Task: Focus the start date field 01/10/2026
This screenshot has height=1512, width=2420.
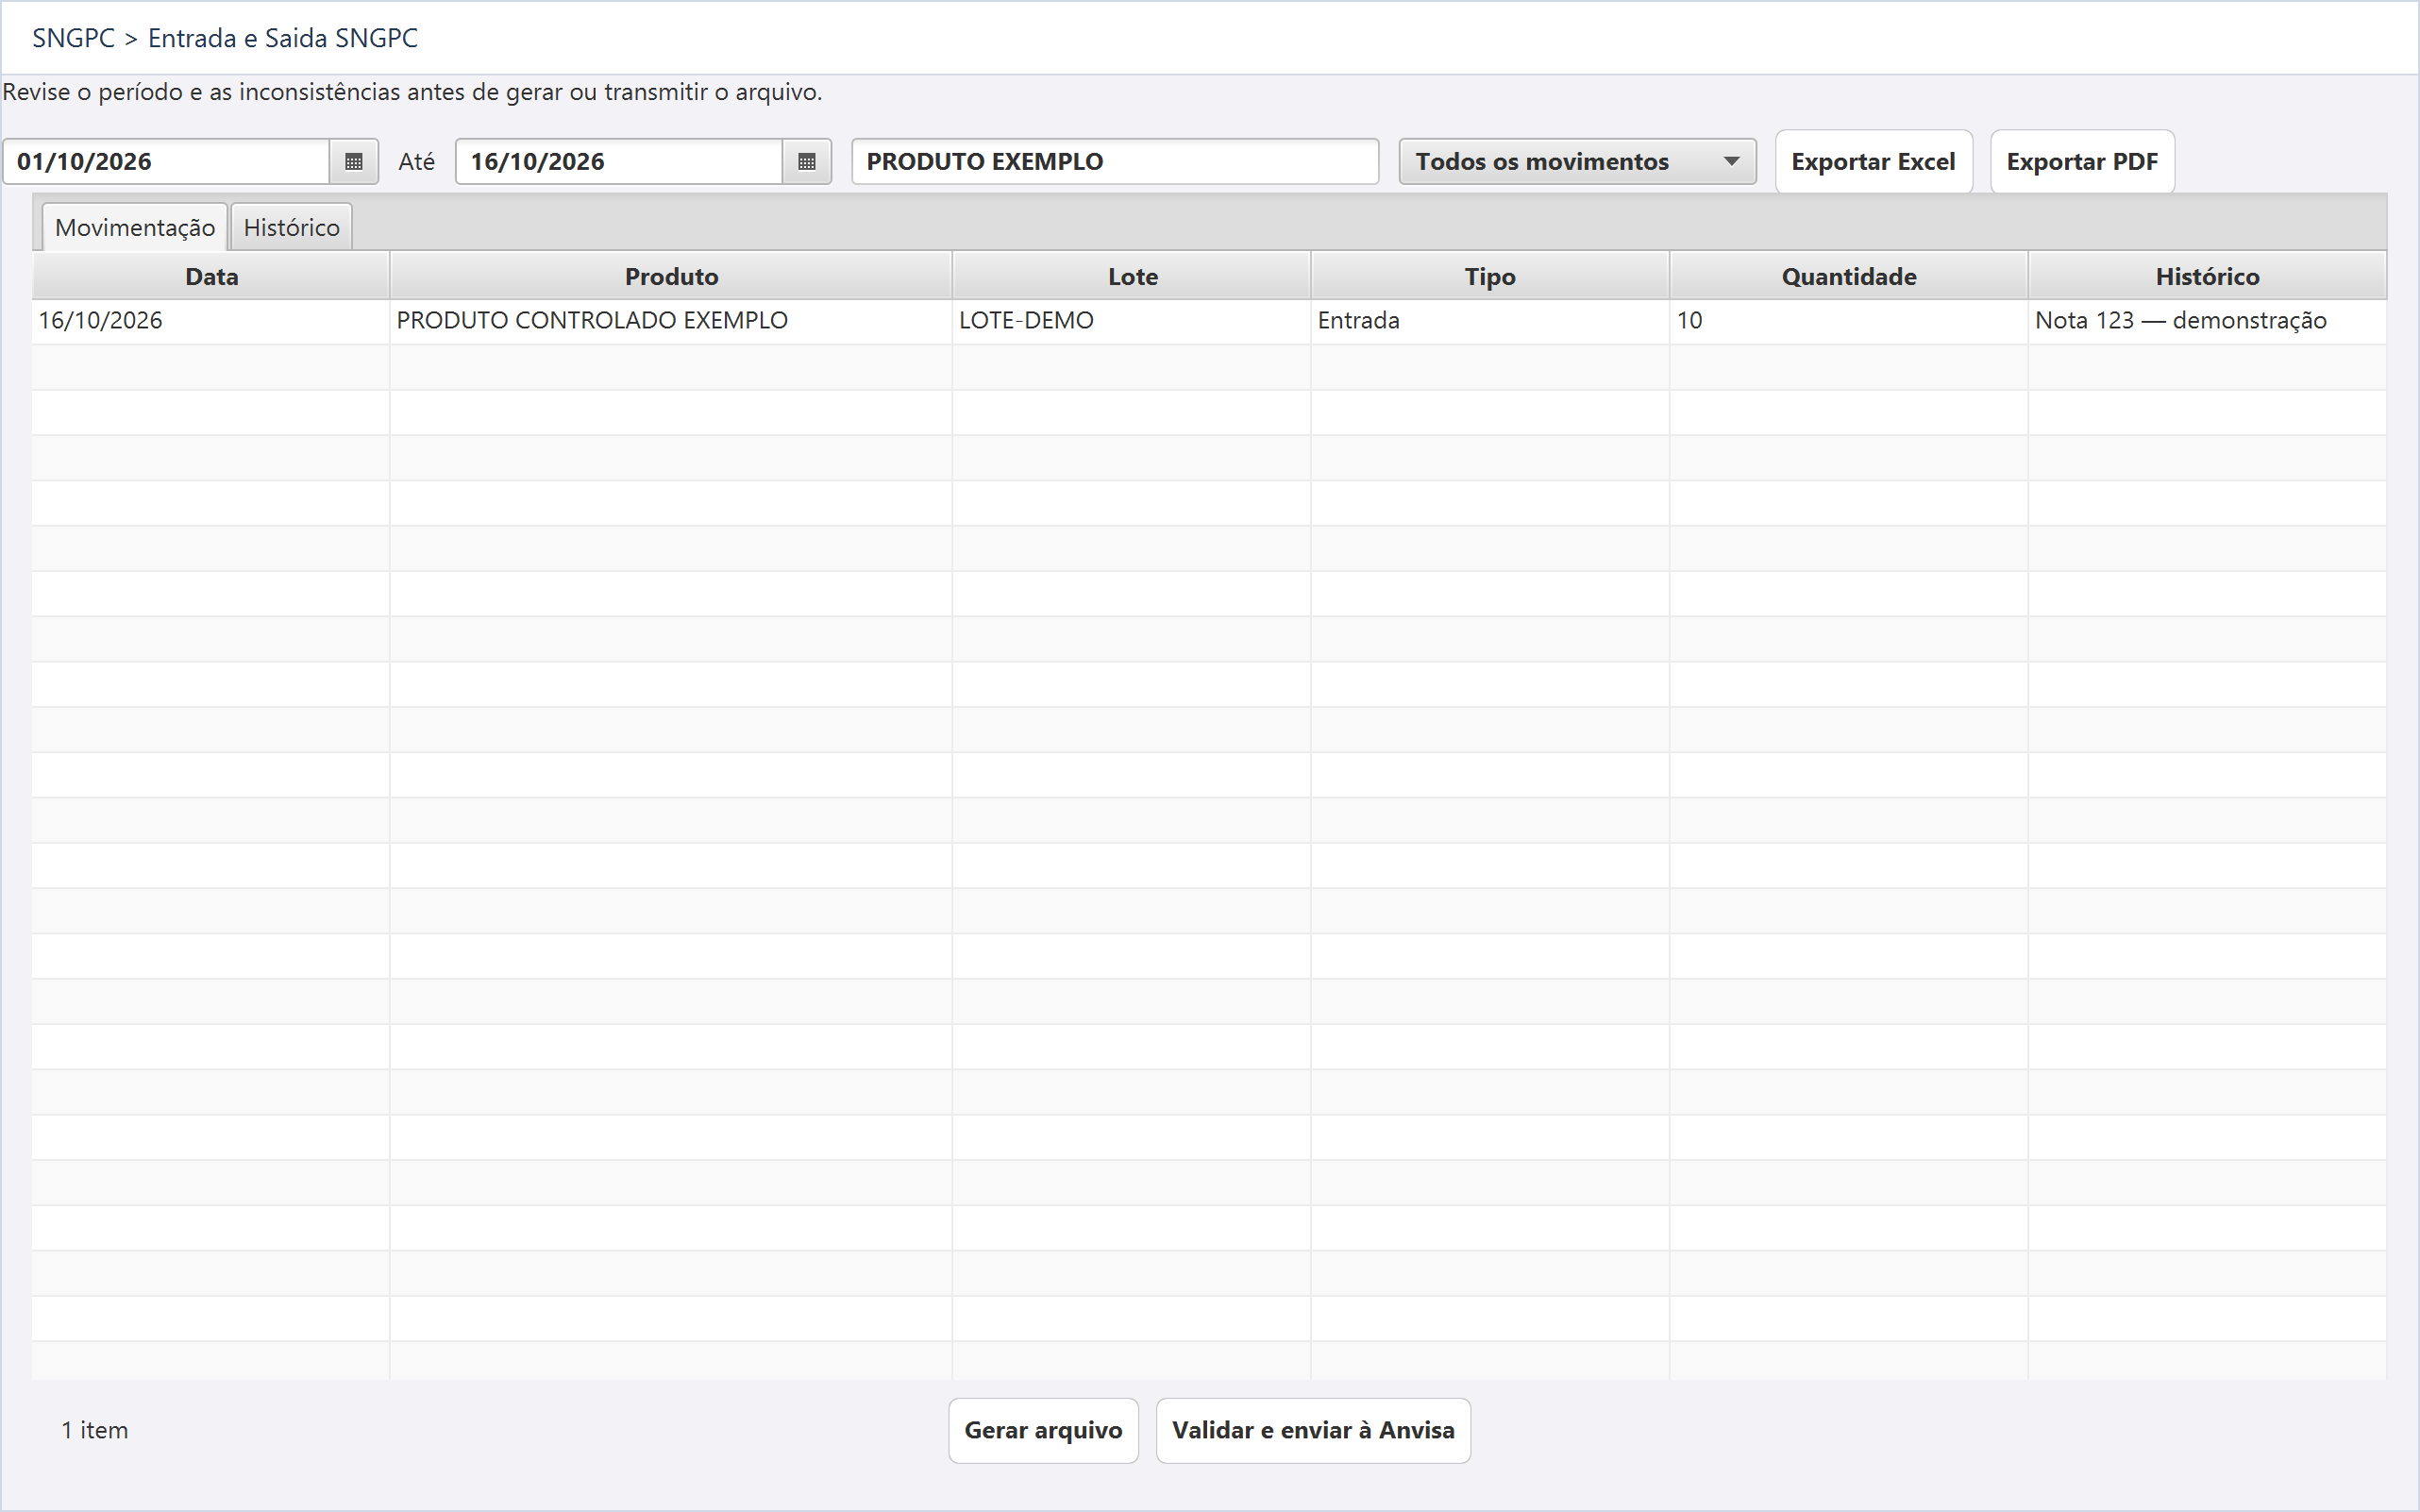Action: click(166, 161)
